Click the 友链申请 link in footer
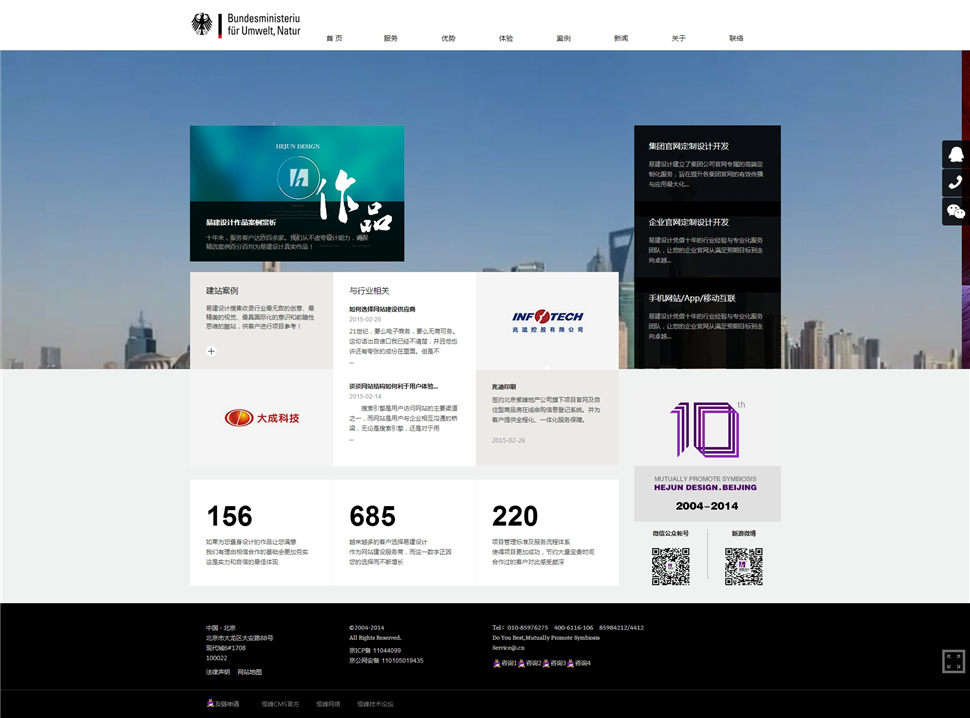 click(223, 704)
